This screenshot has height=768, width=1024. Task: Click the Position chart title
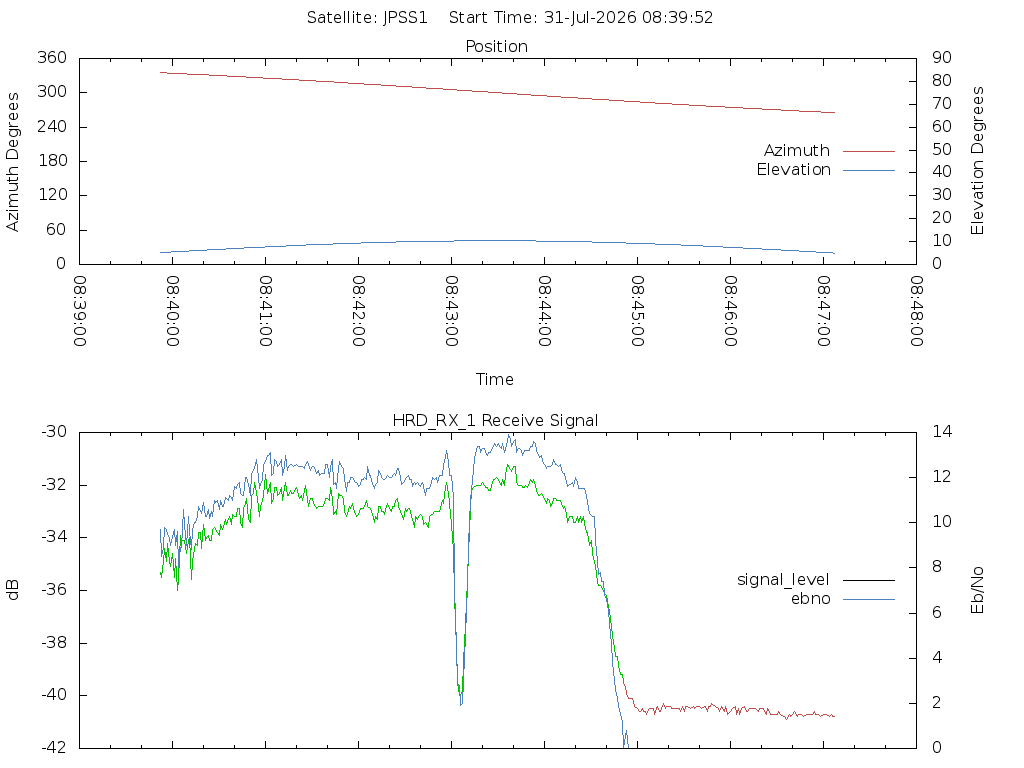tap(496, 46)
